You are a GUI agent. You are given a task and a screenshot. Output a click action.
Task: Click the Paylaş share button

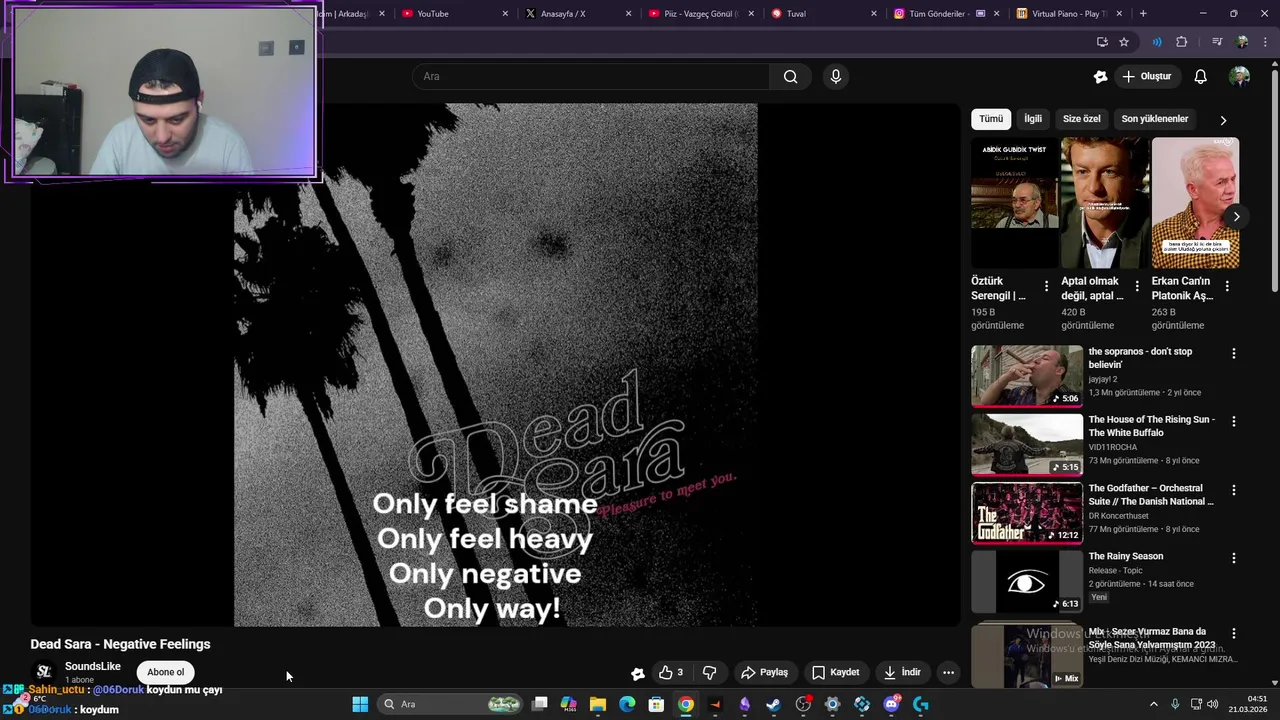[x=764, y=672]
